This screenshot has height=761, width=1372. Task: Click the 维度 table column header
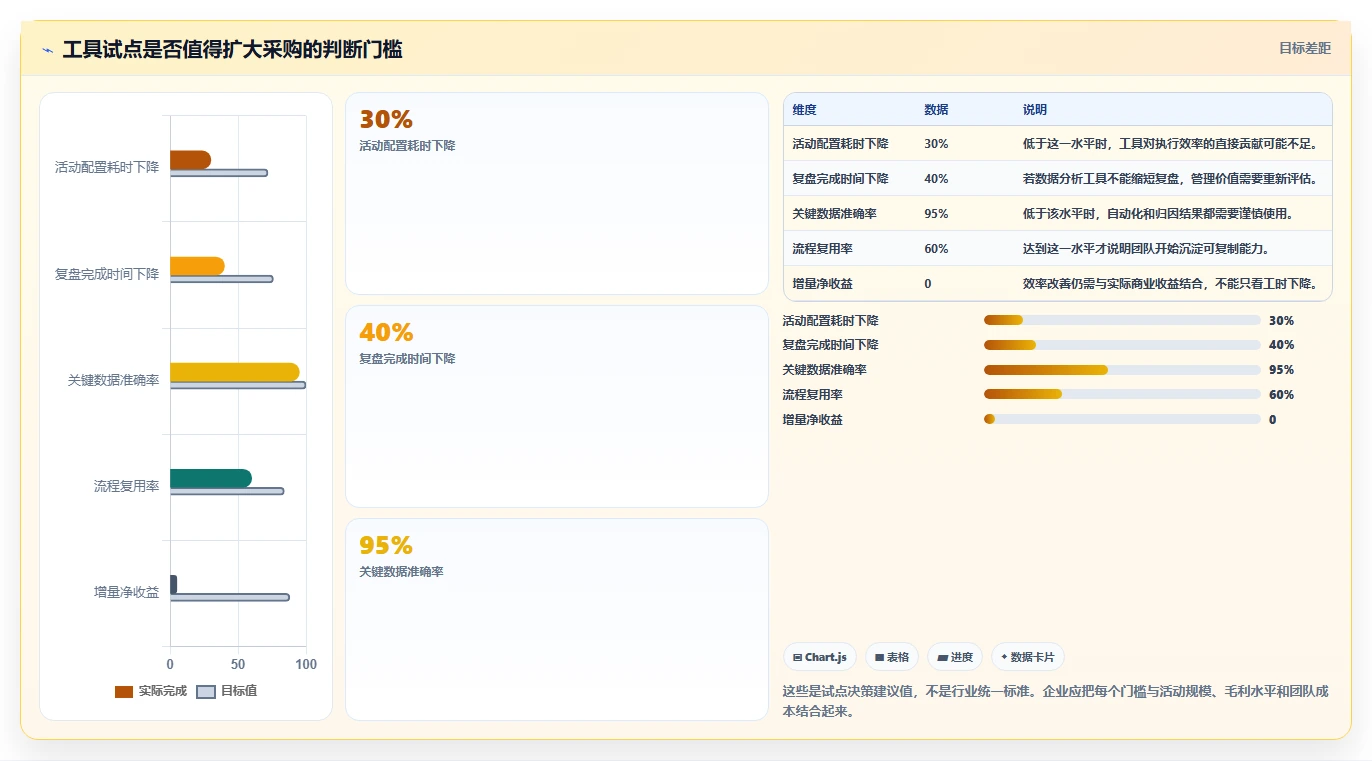tap(805, 109)
